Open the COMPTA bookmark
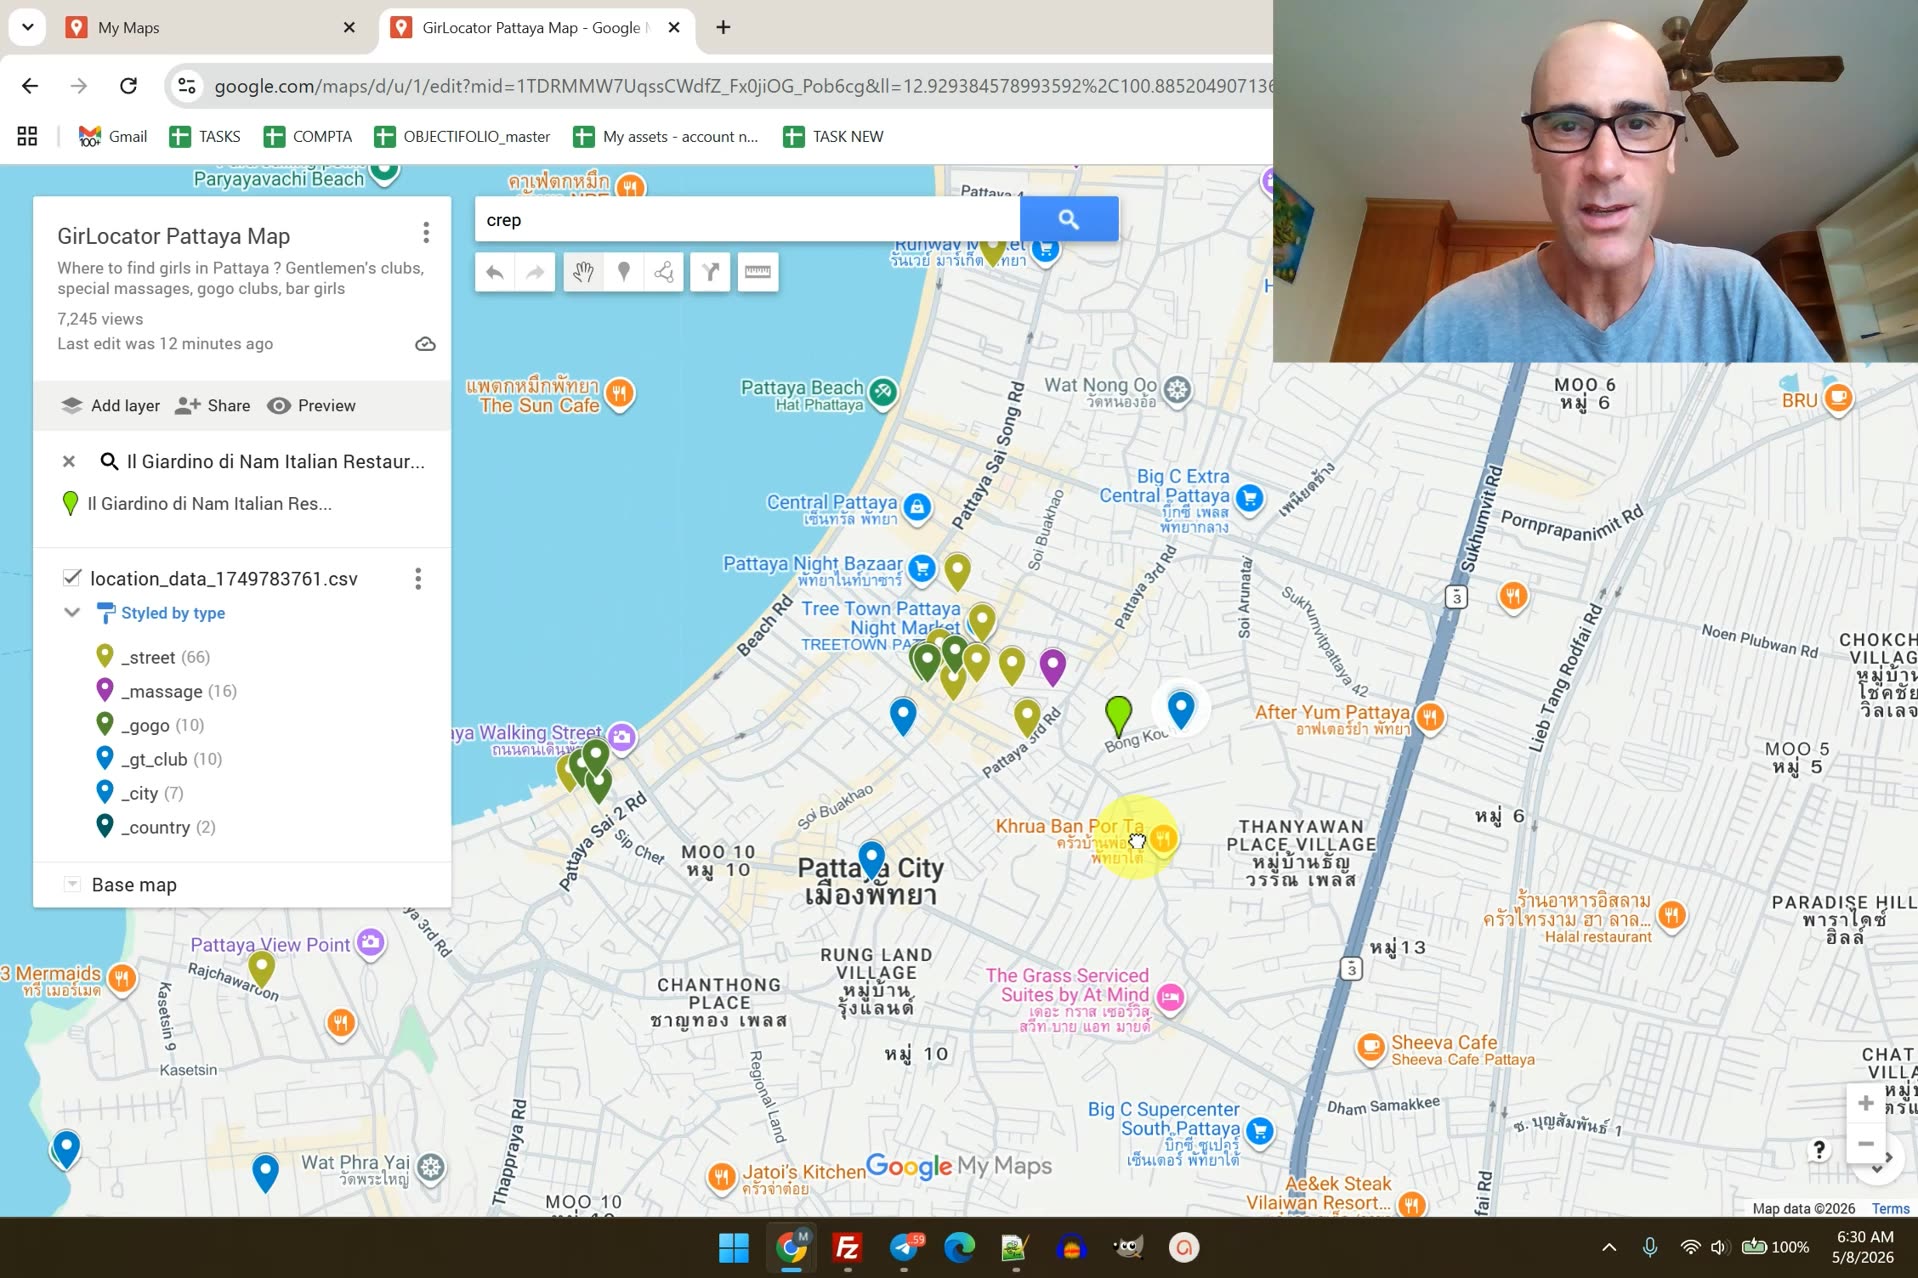The width and height of the screenshot is (1918, 1278). 308,136
